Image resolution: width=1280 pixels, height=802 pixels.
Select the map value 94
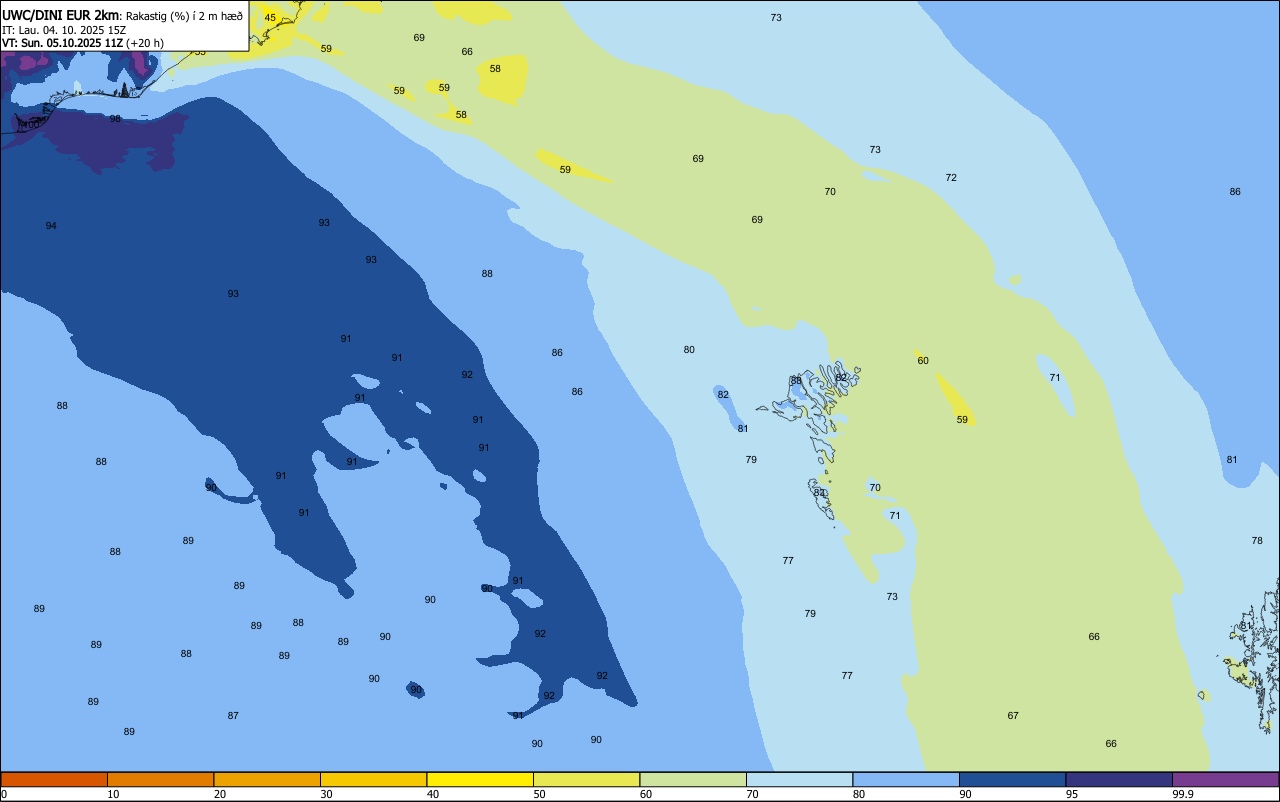[51, 226]
